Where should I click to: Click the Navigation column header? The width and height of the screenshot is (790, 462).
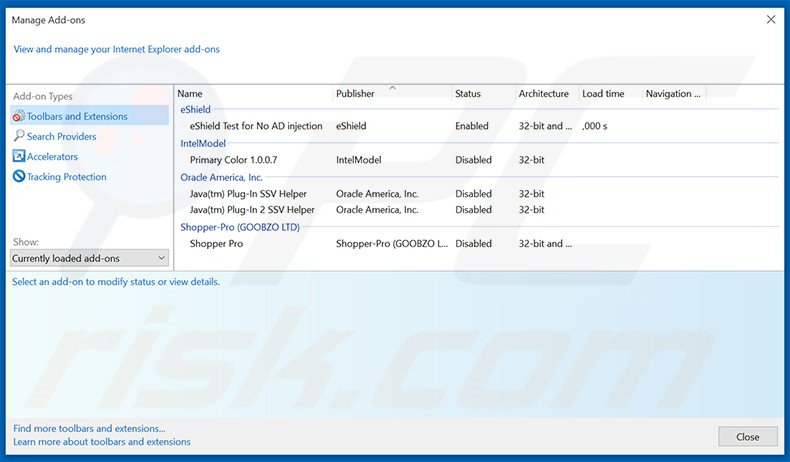point(674,94)
